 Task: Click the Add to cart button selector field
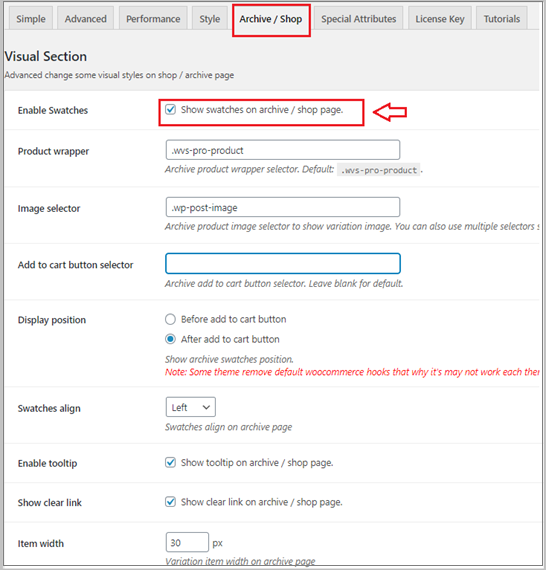coord(283,264)
